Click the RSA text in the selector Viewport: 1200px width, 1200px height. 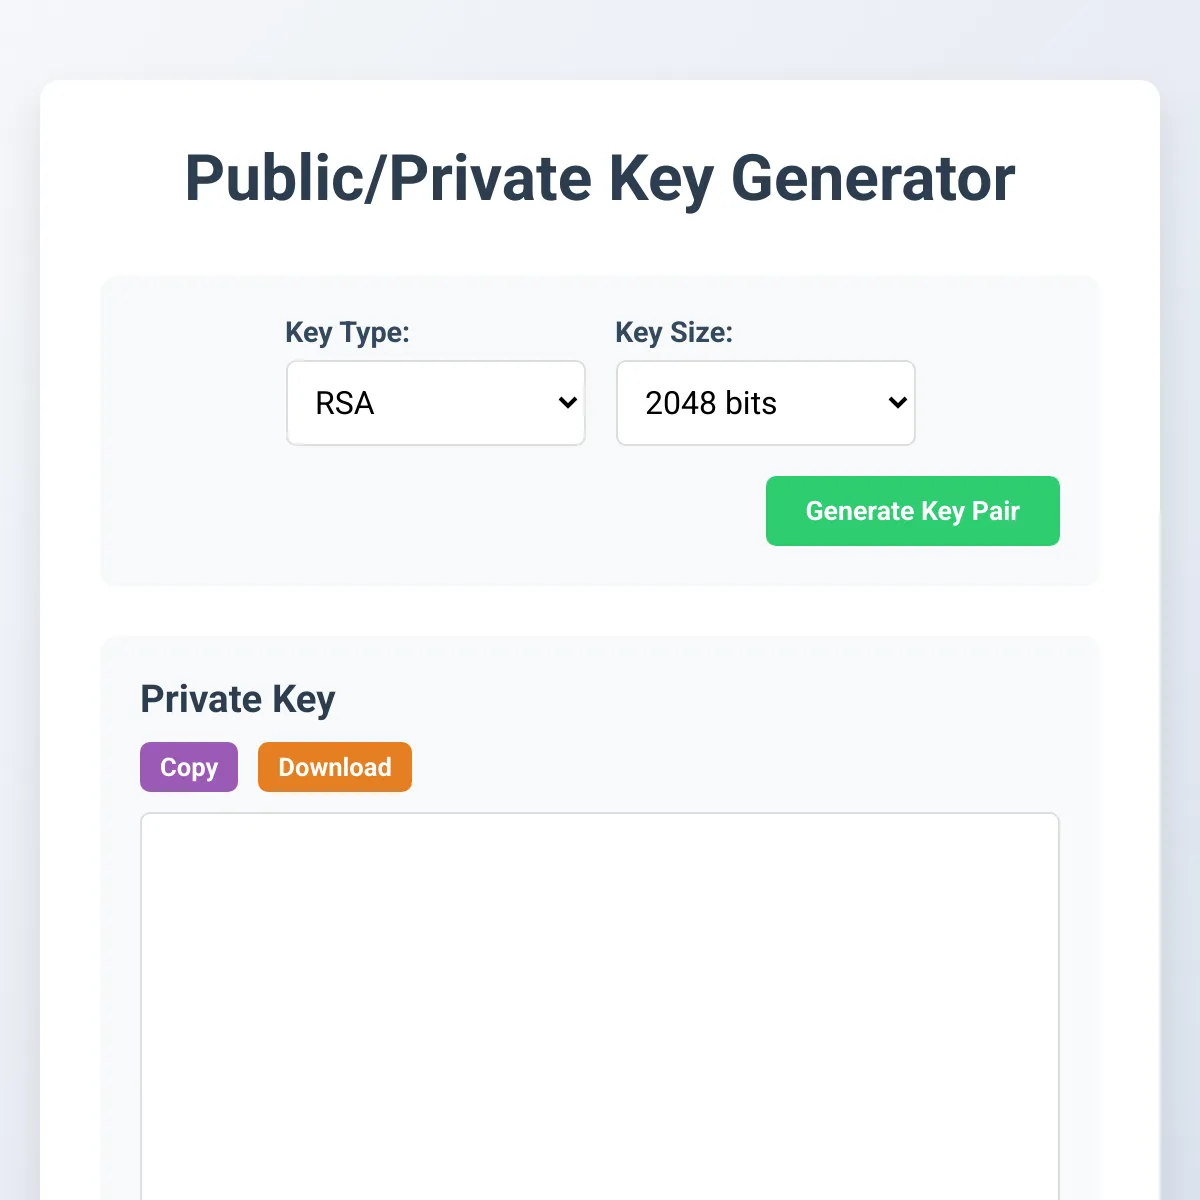(x=345, y=403)
